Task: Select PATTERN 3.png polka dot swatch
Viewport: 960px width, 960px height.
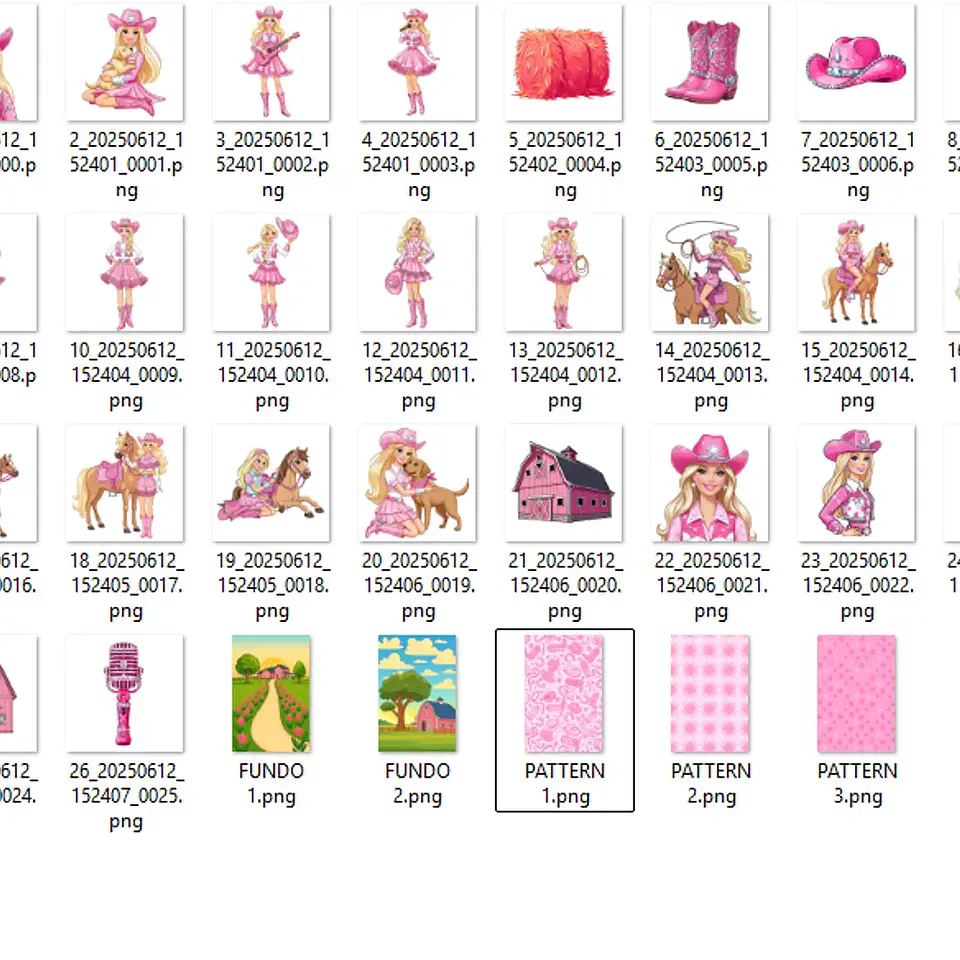Action: [x=857, y=692]
